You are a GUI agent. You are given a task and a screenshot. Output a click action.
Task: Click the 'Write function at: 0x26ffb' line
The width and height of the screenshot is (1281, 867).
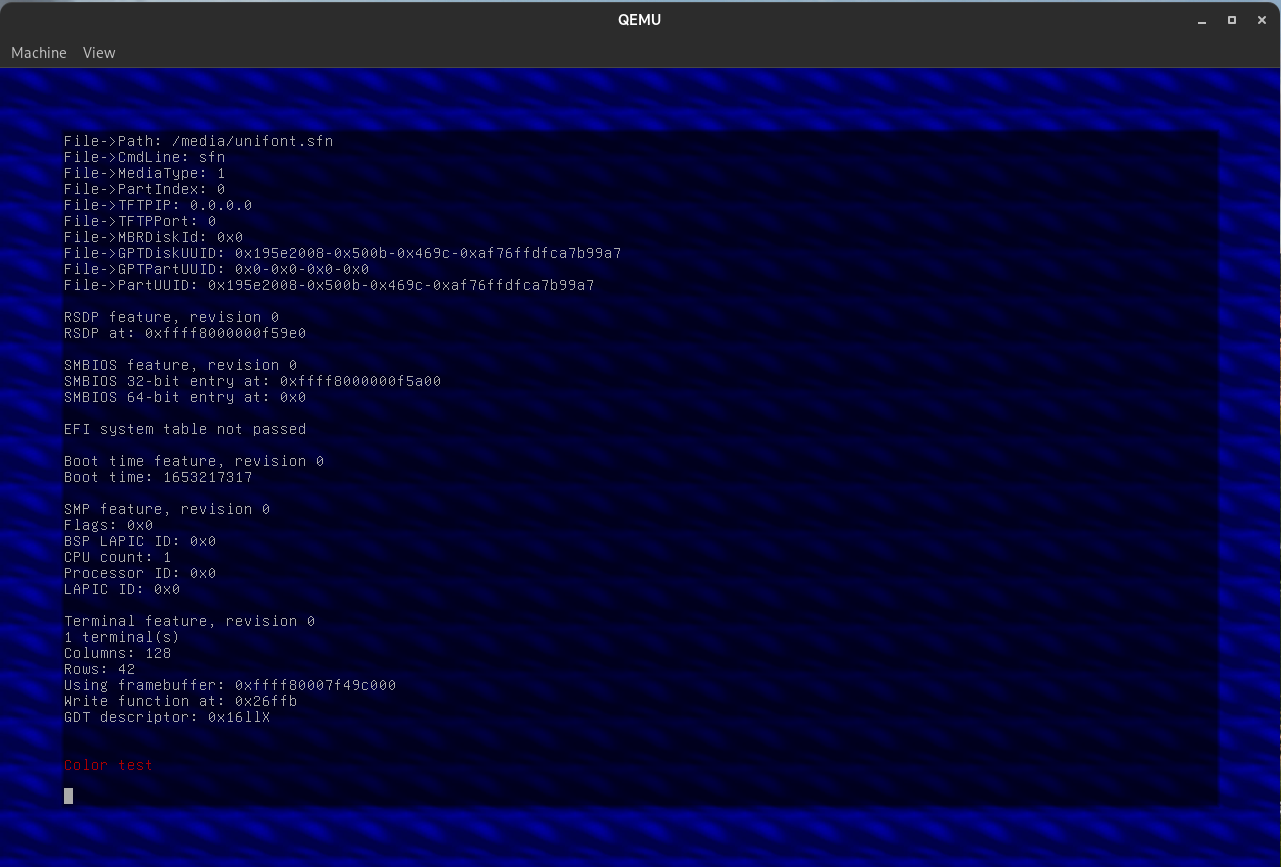coord(180,701)
